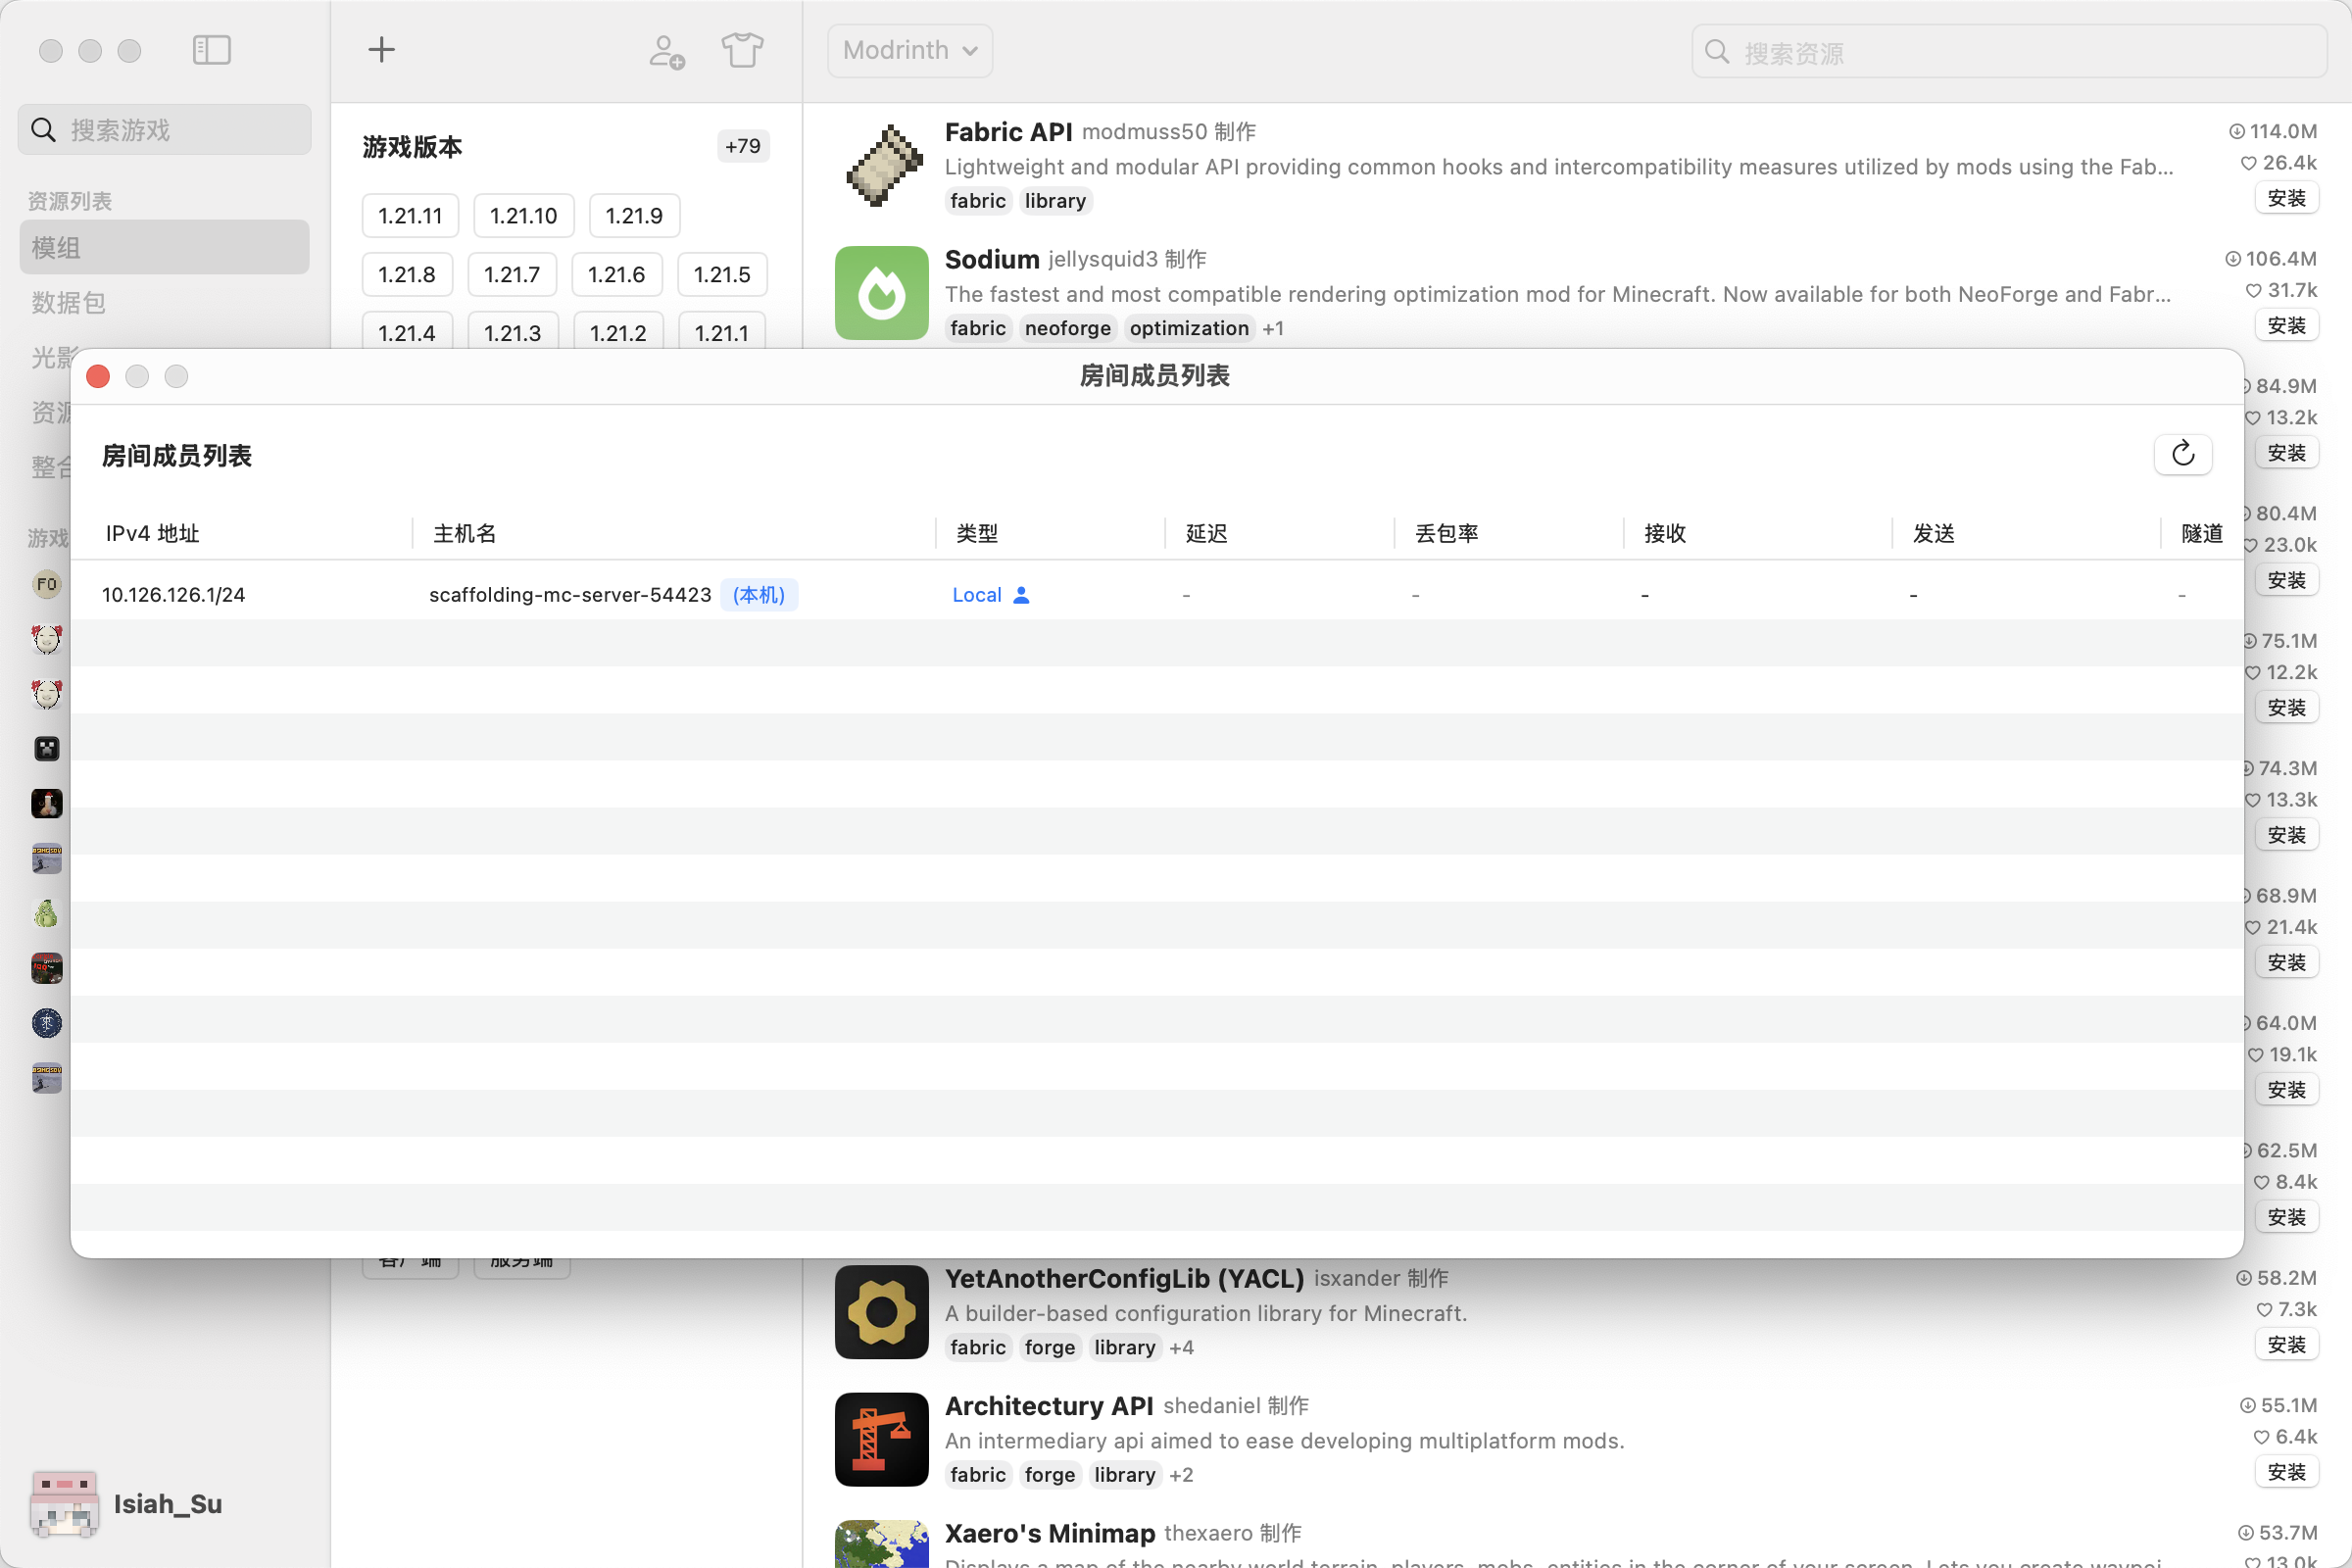Select the FO game instance icon
2352x1568 pixels.
[46, 584]
